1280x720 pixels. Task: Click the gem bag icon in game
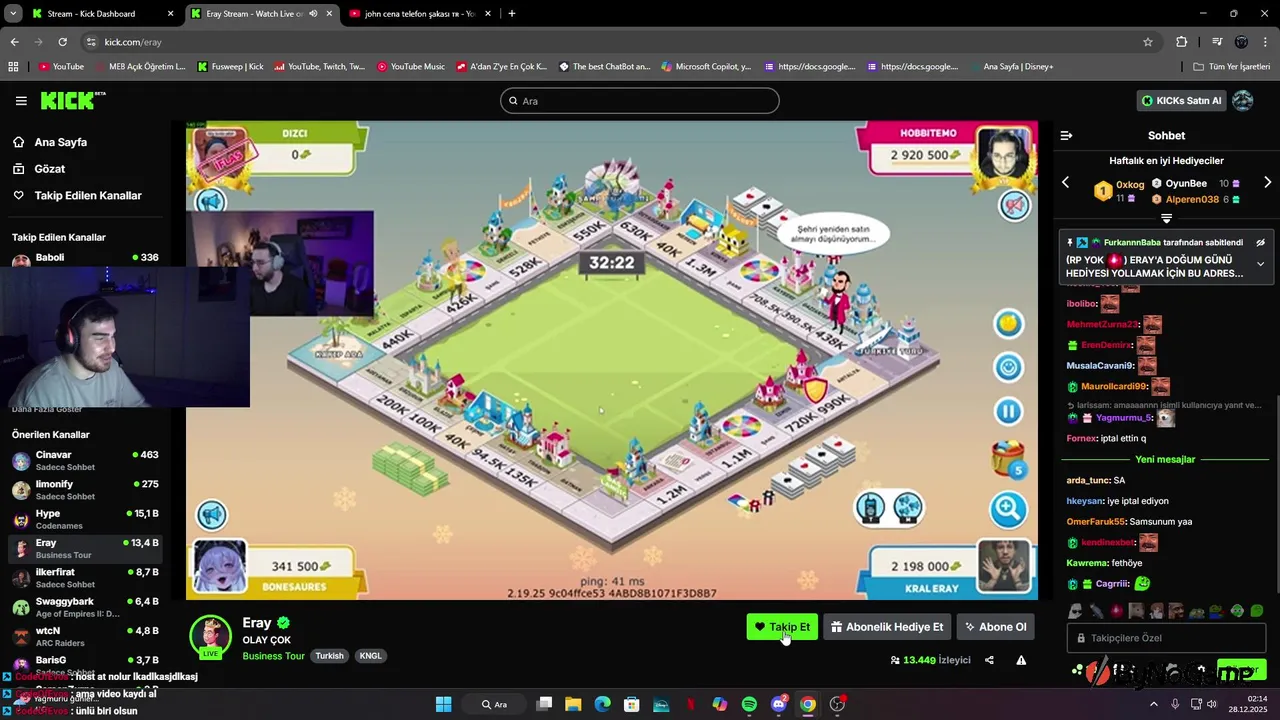[1008, 459]
